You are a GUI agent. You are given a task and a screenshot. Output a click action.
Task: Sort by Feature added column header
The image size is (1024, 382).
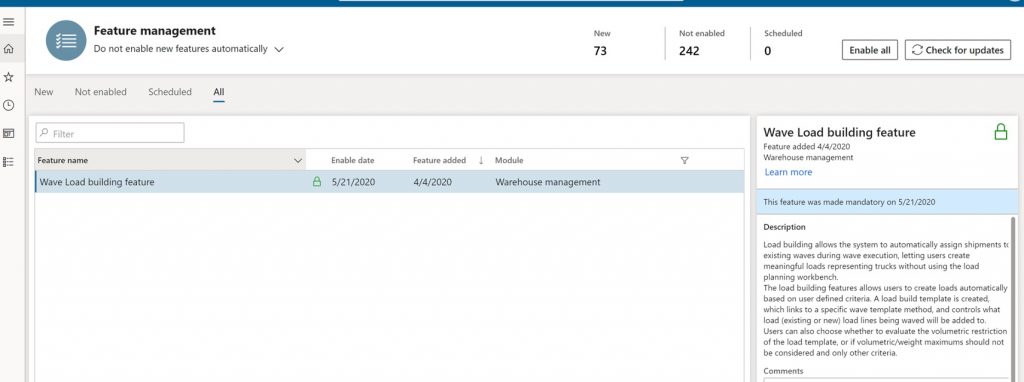click(x=440, y=160)
